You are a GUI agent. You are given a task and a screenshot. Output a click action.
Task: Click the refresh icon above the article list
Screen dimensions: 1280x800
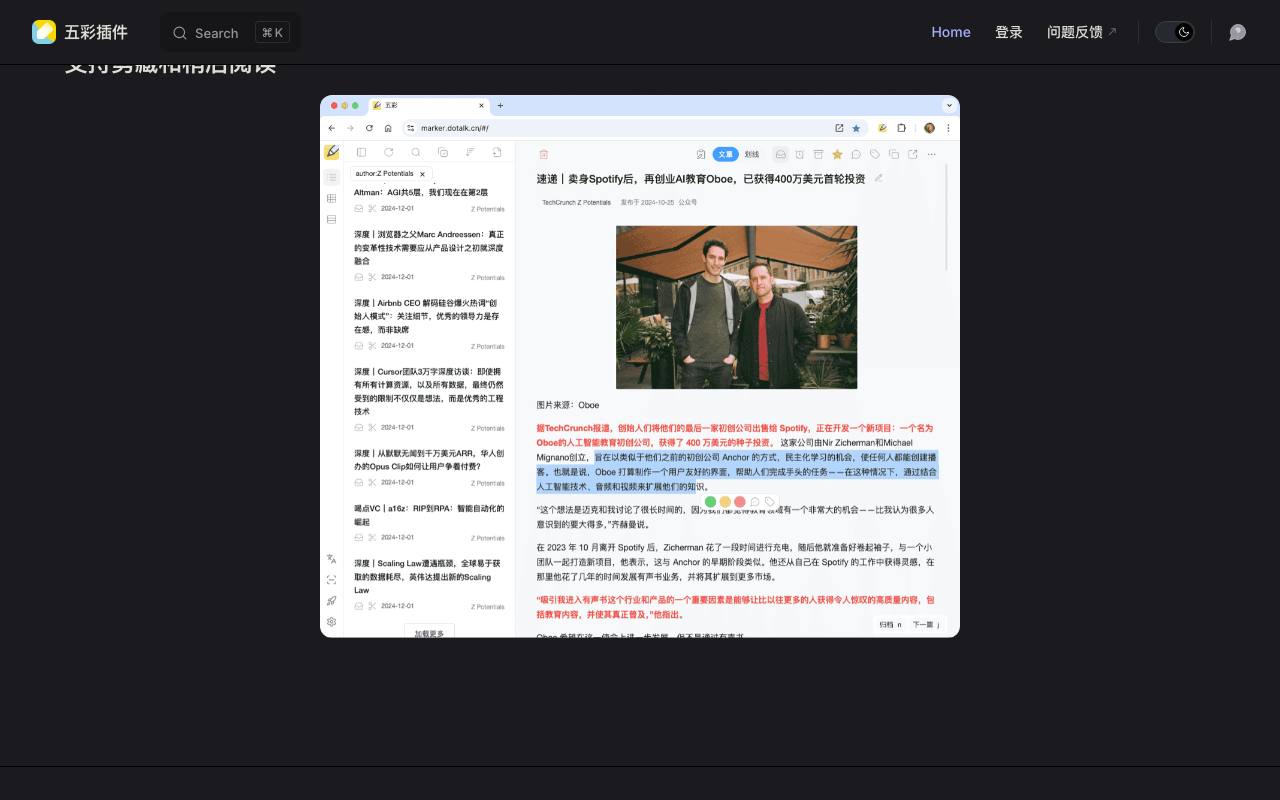[x=389, y=153]
